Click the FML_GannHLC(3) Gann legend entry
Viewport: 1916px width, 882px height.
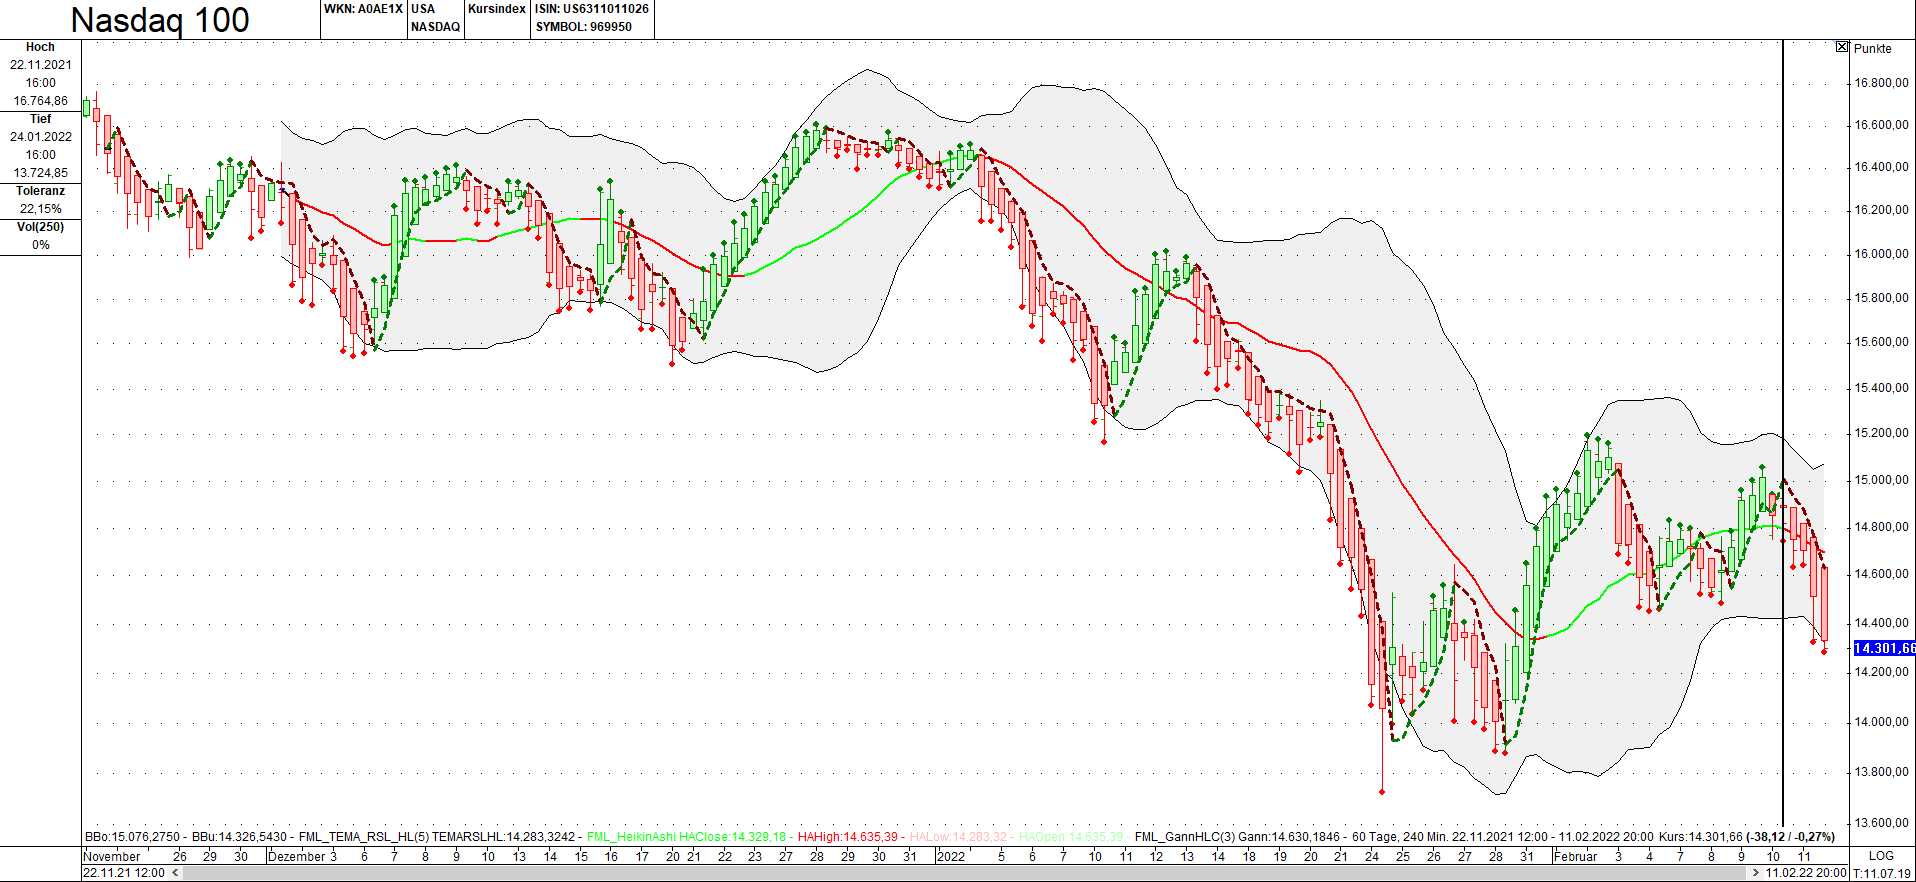coord(1237,837)
